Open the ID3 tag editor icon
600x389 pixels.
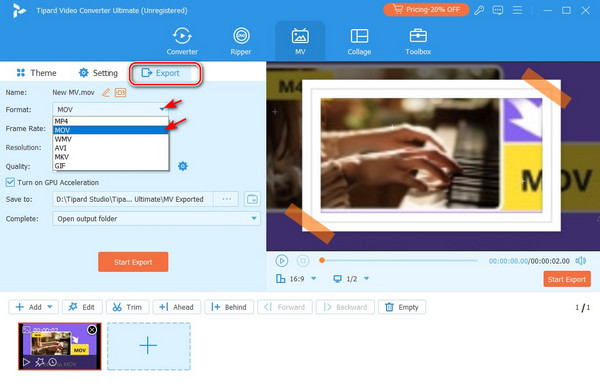(x=121, y=93)
